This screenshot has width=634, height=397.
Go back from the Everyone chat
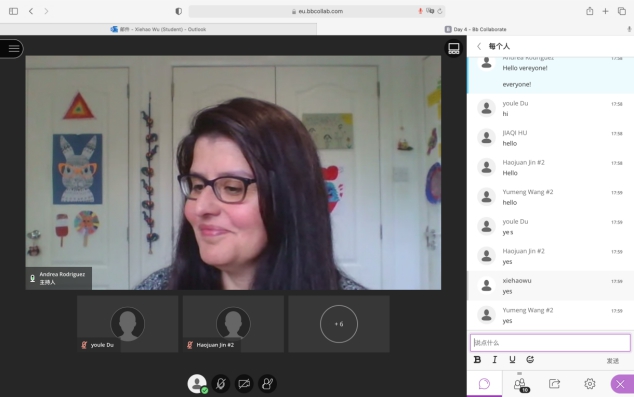pyautogui.click(x=479, y=46)
